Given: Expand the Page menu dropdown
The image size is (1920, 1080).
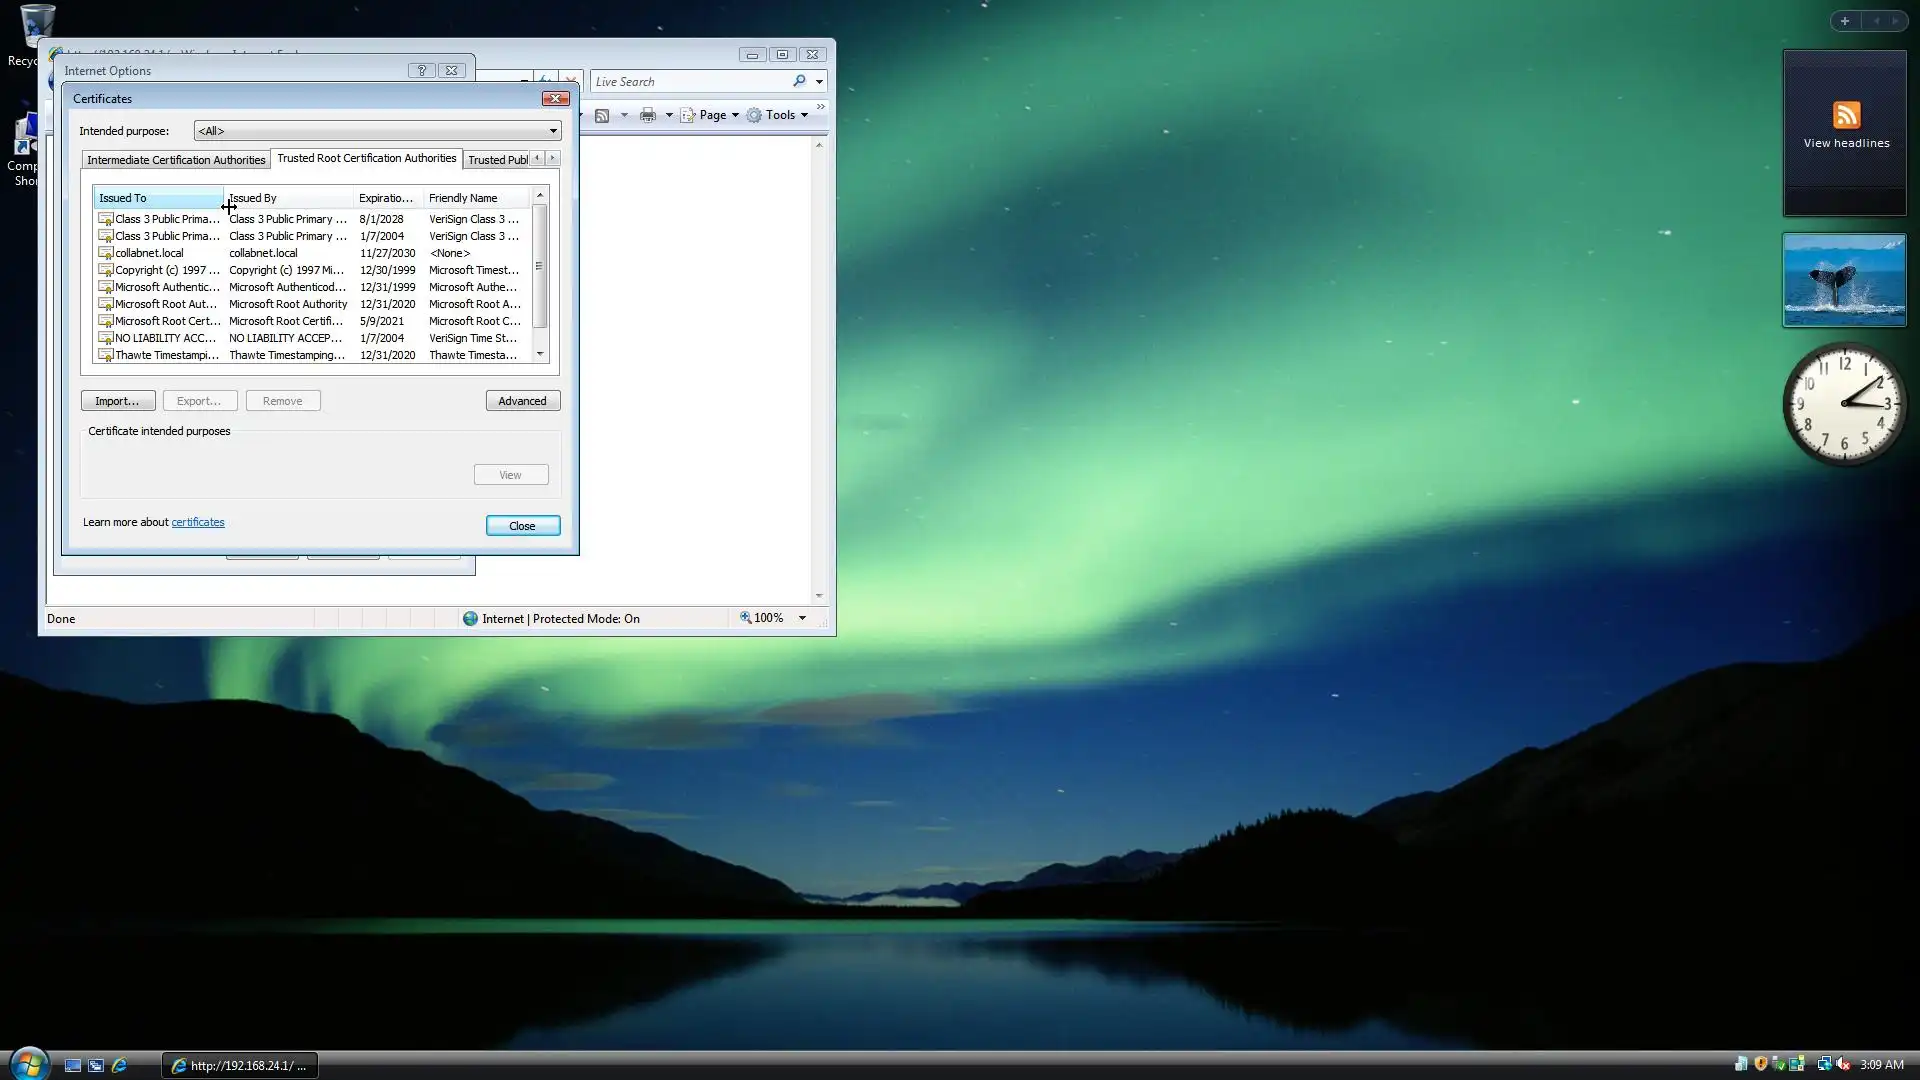Looking at the screenshot, I should 735,115.
